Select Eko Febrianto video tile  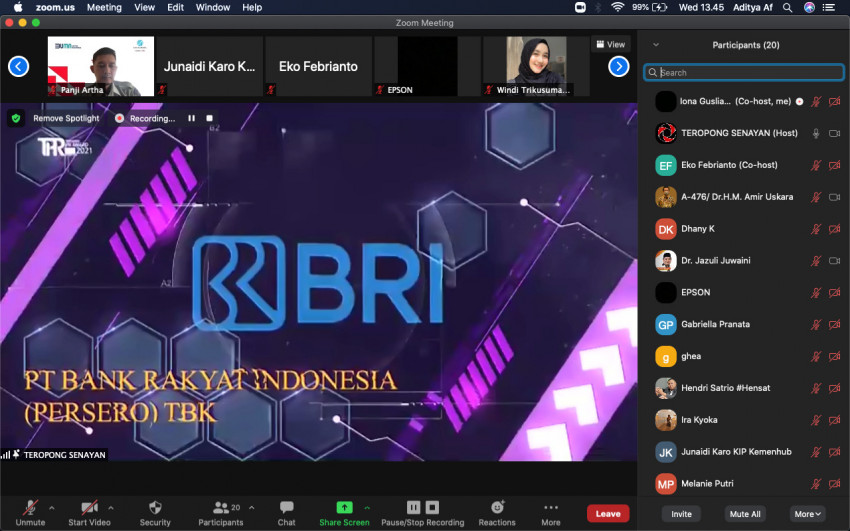coord(318,66)
